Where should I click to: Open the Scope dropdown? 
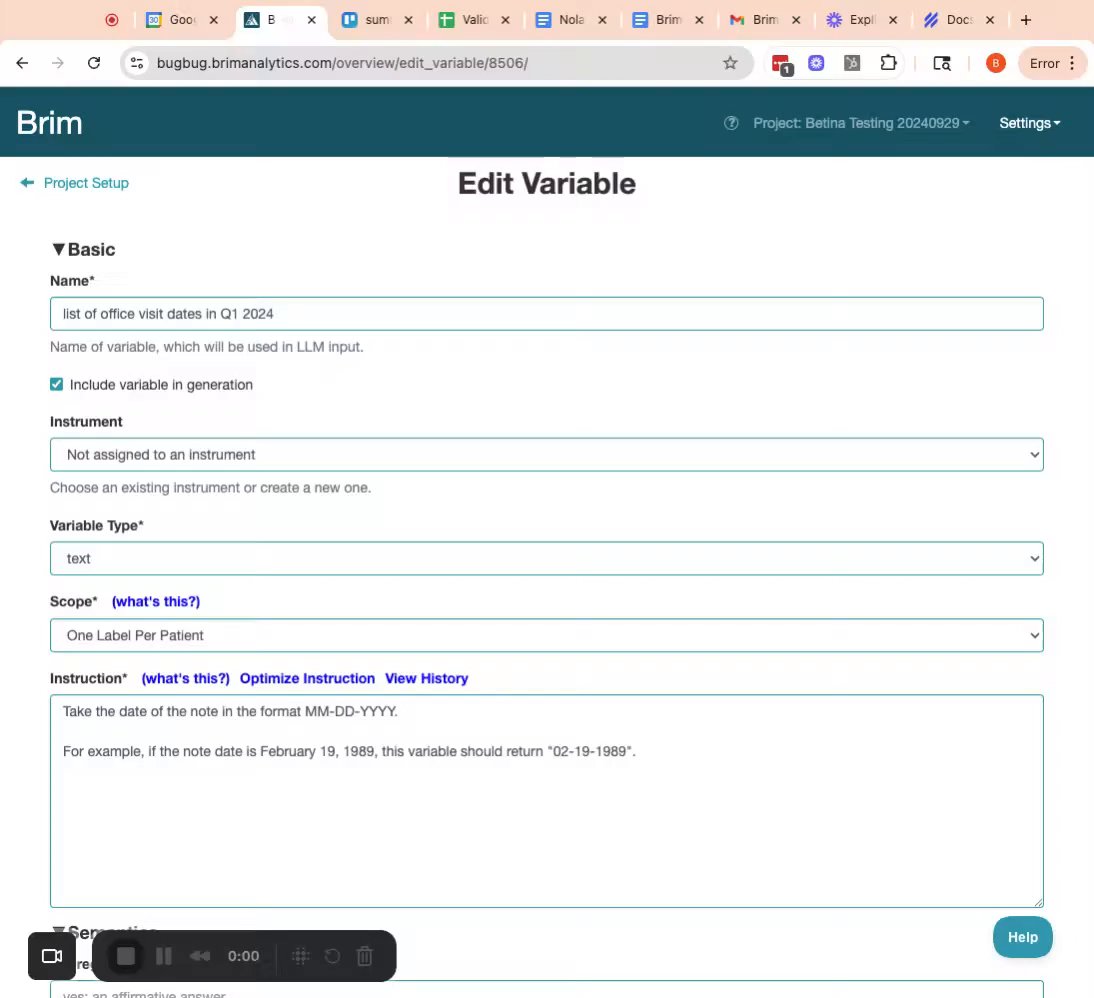pos(546,635)
